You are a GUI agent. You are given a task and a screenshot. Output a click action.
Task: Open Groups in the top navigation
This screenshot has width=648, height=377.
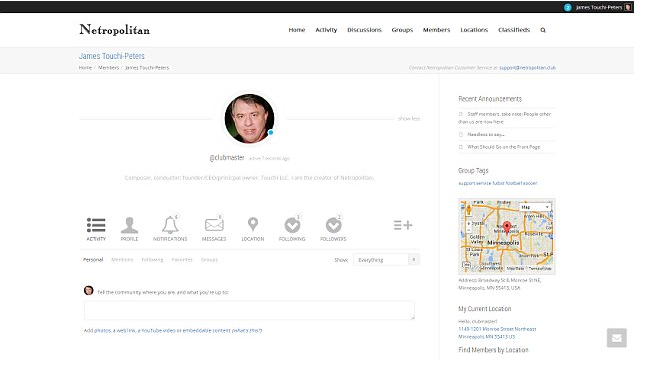[x=402, y=30]
